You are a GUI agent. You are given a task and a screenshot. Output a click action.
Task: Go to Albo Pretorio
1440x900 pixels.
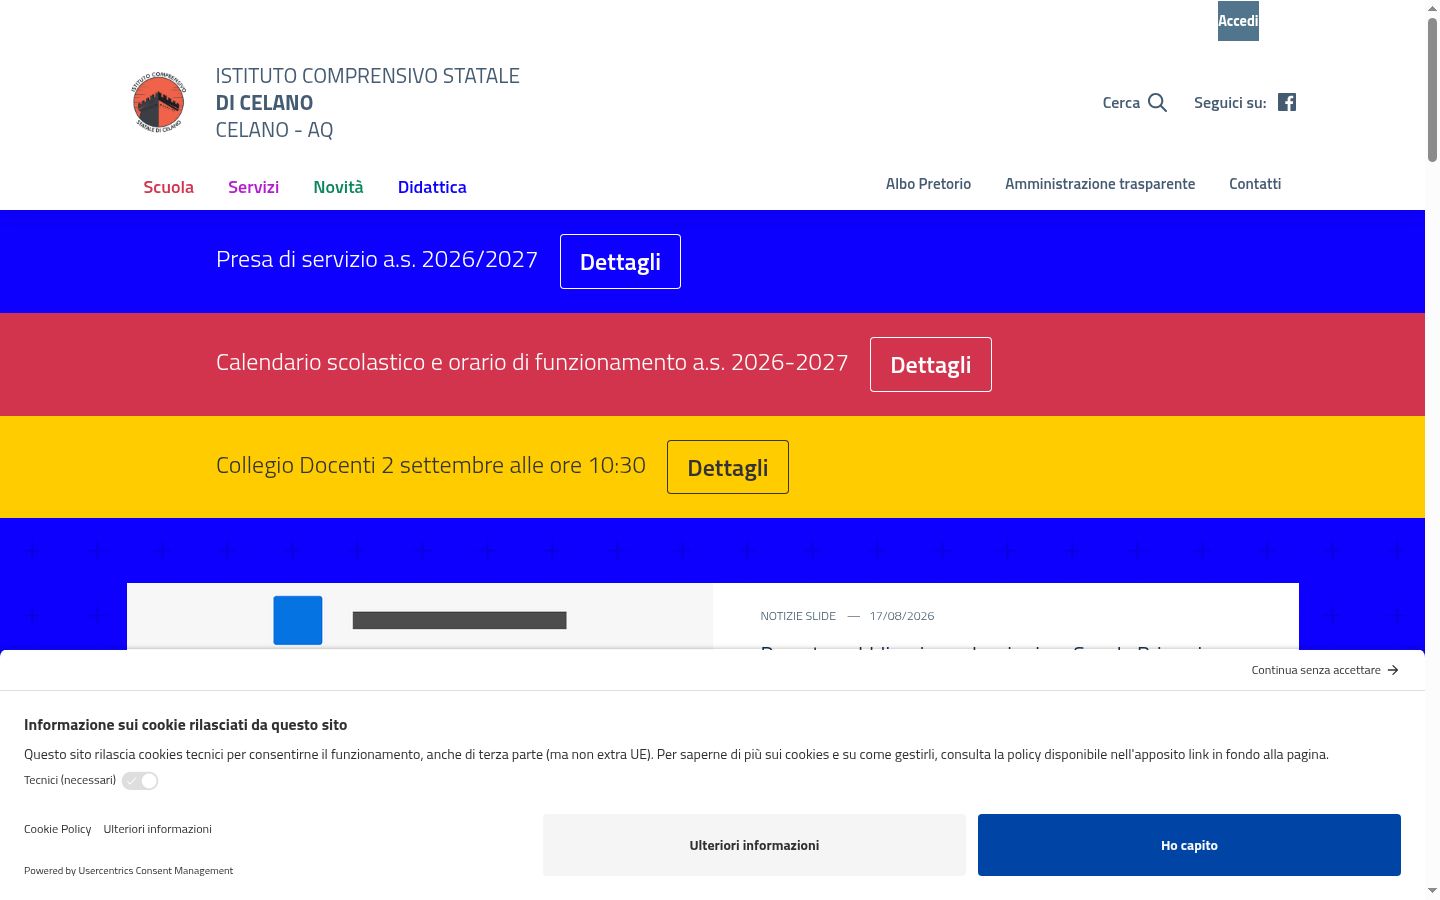click(x=928, y=184)
